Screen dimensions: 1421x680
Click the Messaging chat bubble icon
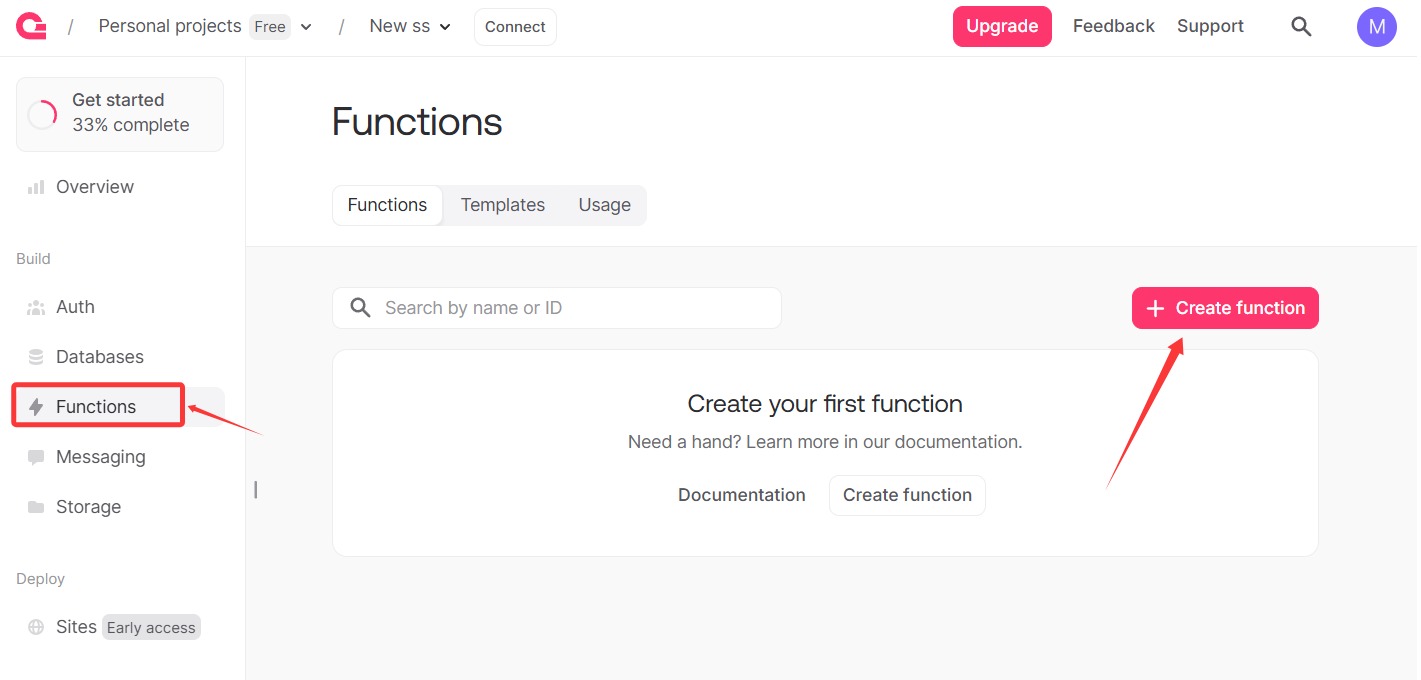pos(36,457)
